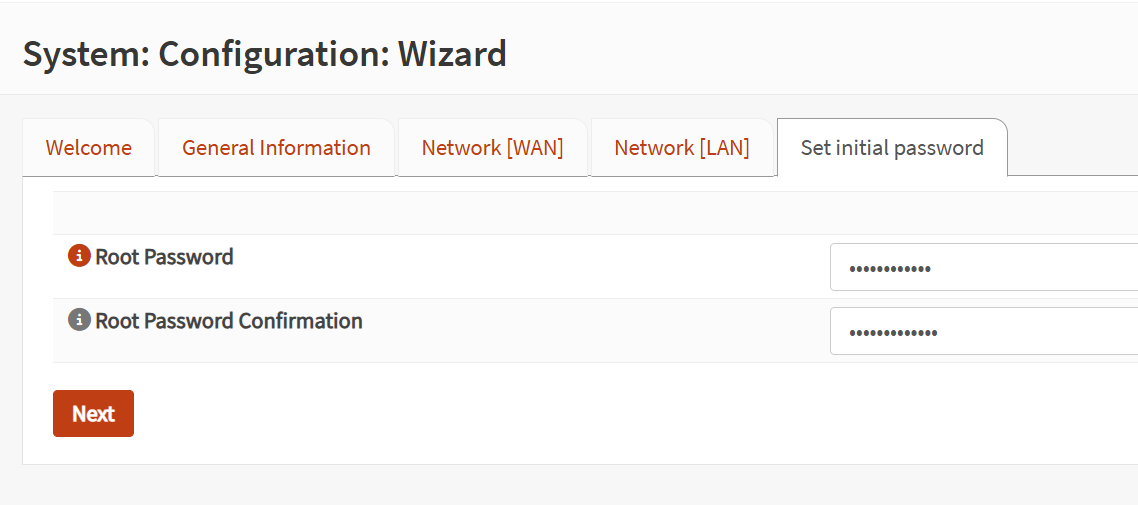1138x505 pixels.
Task: Go to the Network [WAN] tab
Action: (x=492, y=148)
